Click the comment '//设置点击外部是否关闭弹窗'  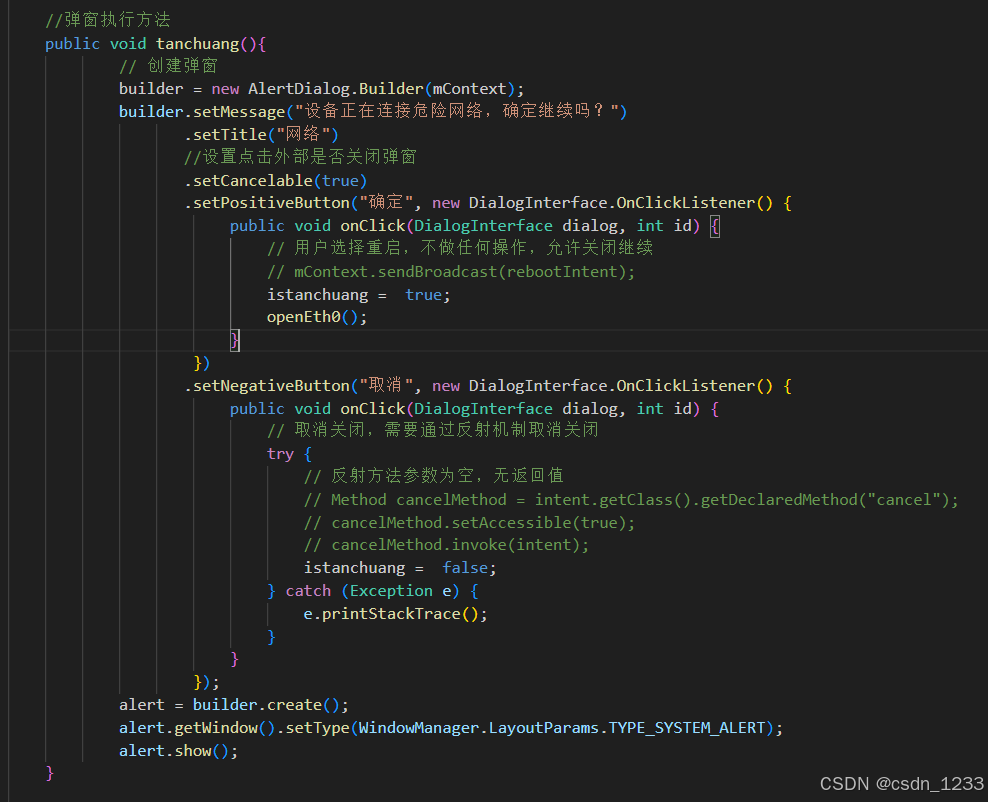[x=301, y=157]
